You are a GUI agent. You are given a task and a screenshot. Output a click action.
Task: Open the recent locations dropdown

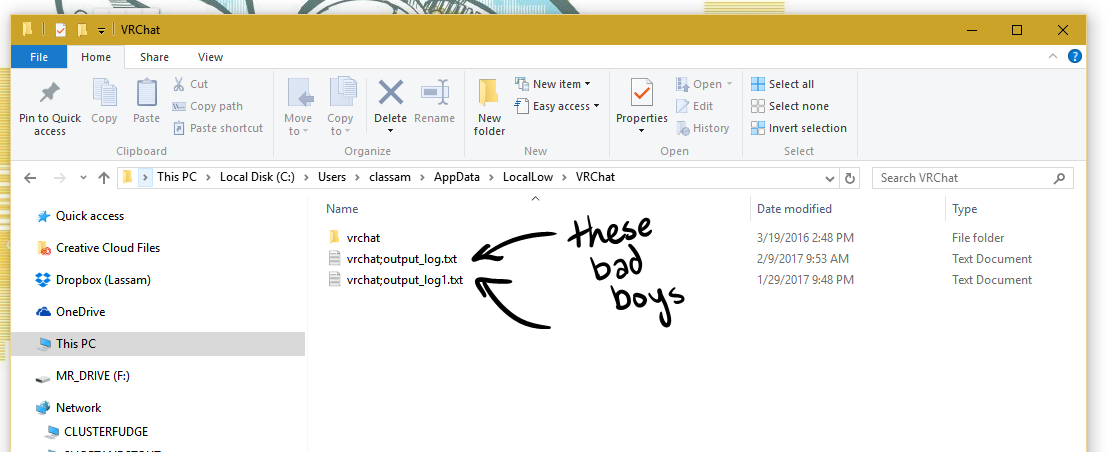tap(83, 178)
